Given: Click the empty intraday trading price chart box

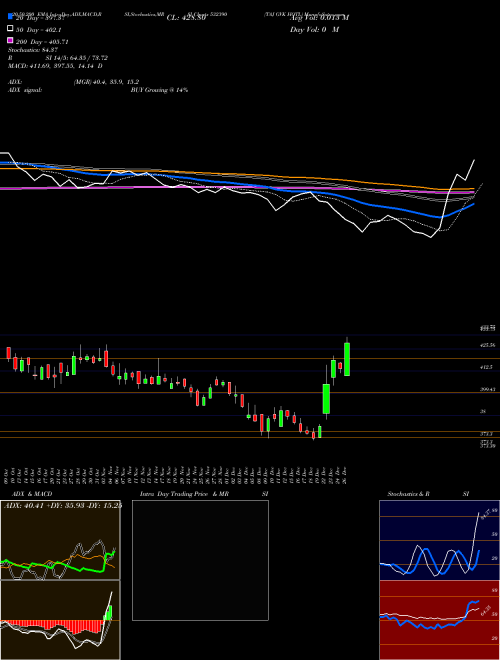Looking at the screenshot, I should pyautogui.click(x=200, y=560).
